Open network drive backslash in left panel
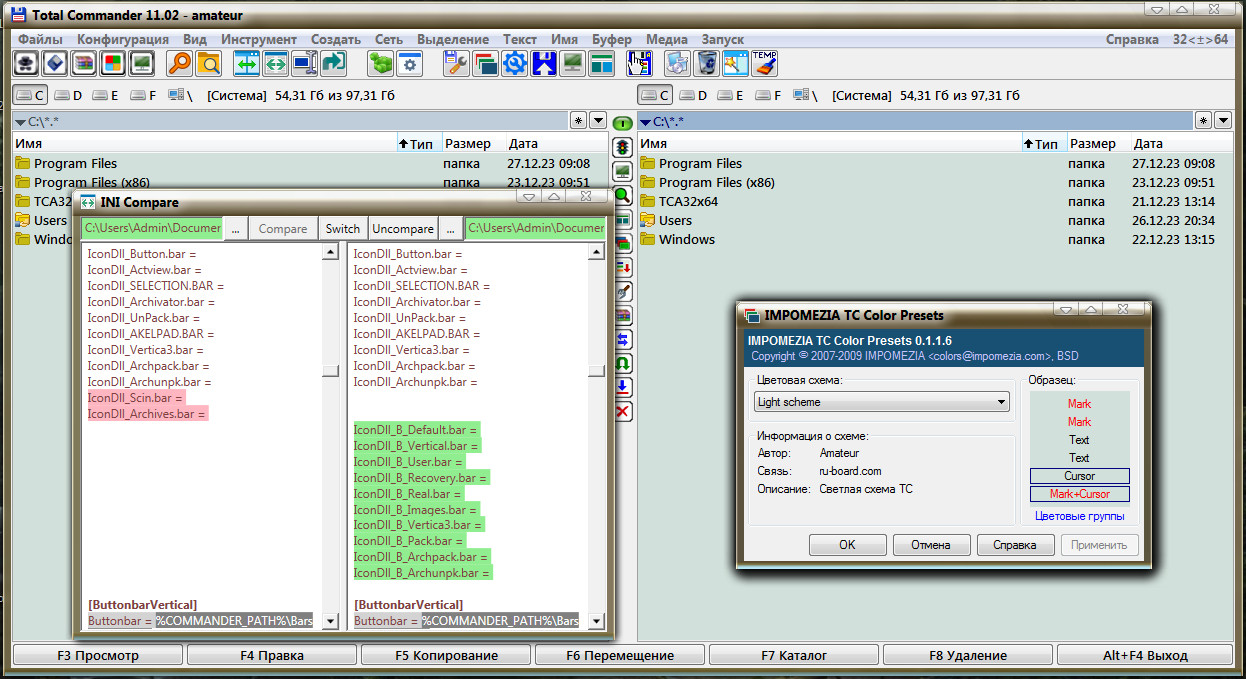1246x679 pixels. click(181, 95)
